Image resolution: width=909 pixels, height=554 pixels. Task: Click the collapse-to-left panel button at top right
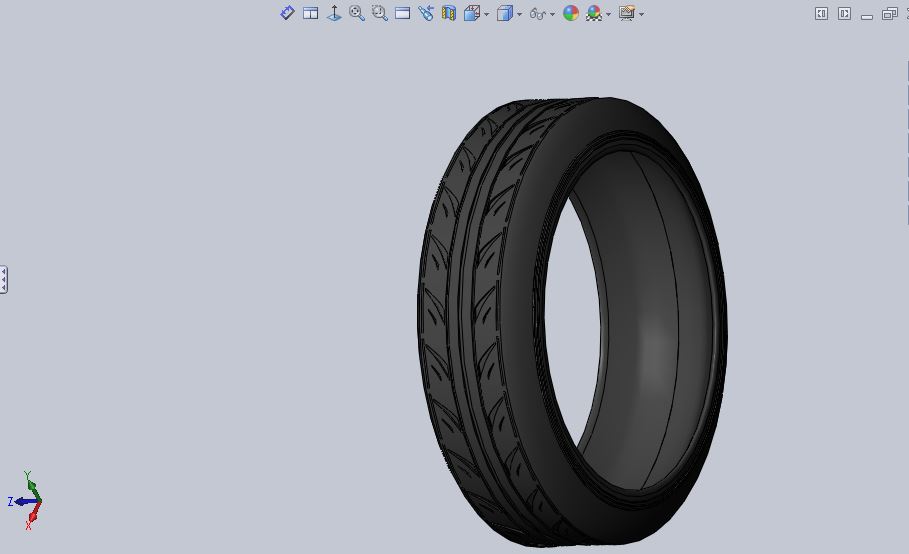(821, 13)
